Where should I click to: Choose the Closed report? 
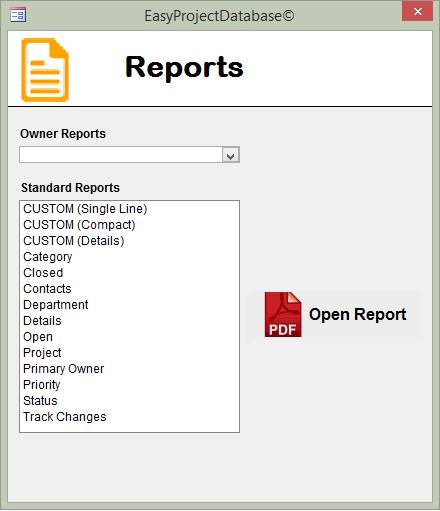[129, 273]
